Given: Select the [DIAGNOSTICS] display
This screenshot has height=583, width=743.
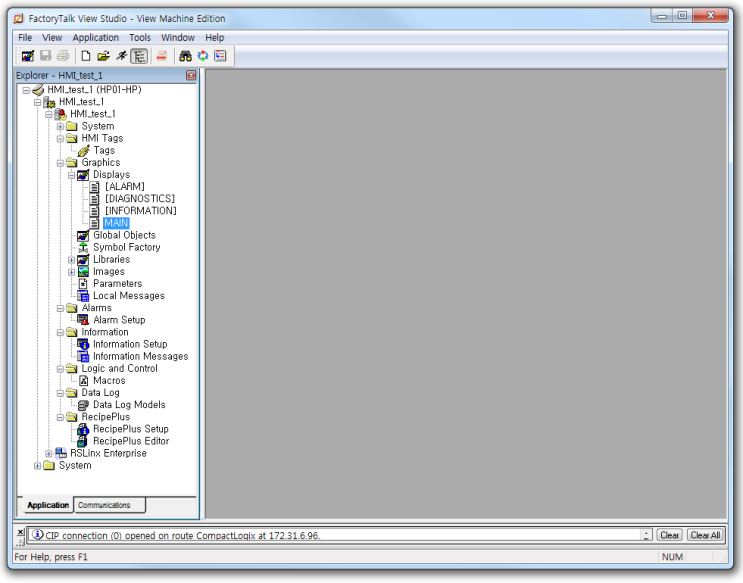Looking at the screenshot, I should click(x=140, y=199).
